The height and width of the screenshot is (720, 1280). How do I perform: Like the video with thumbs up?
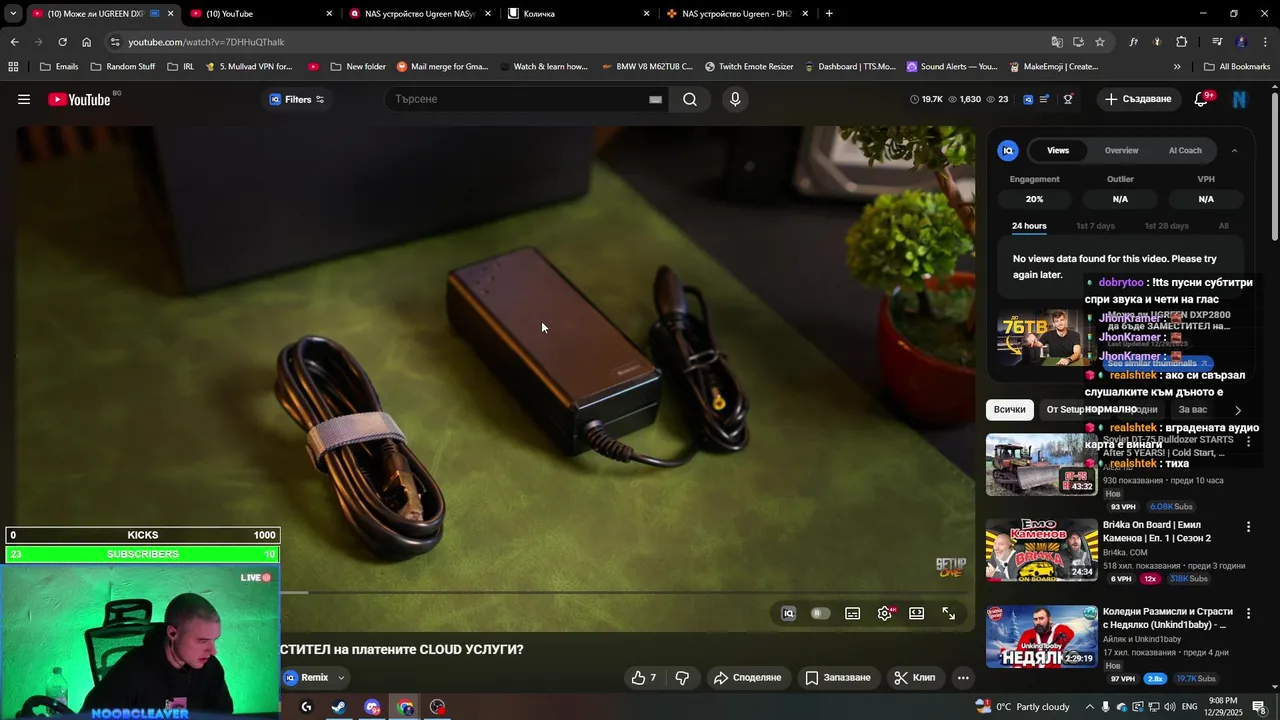click(644, 677)
